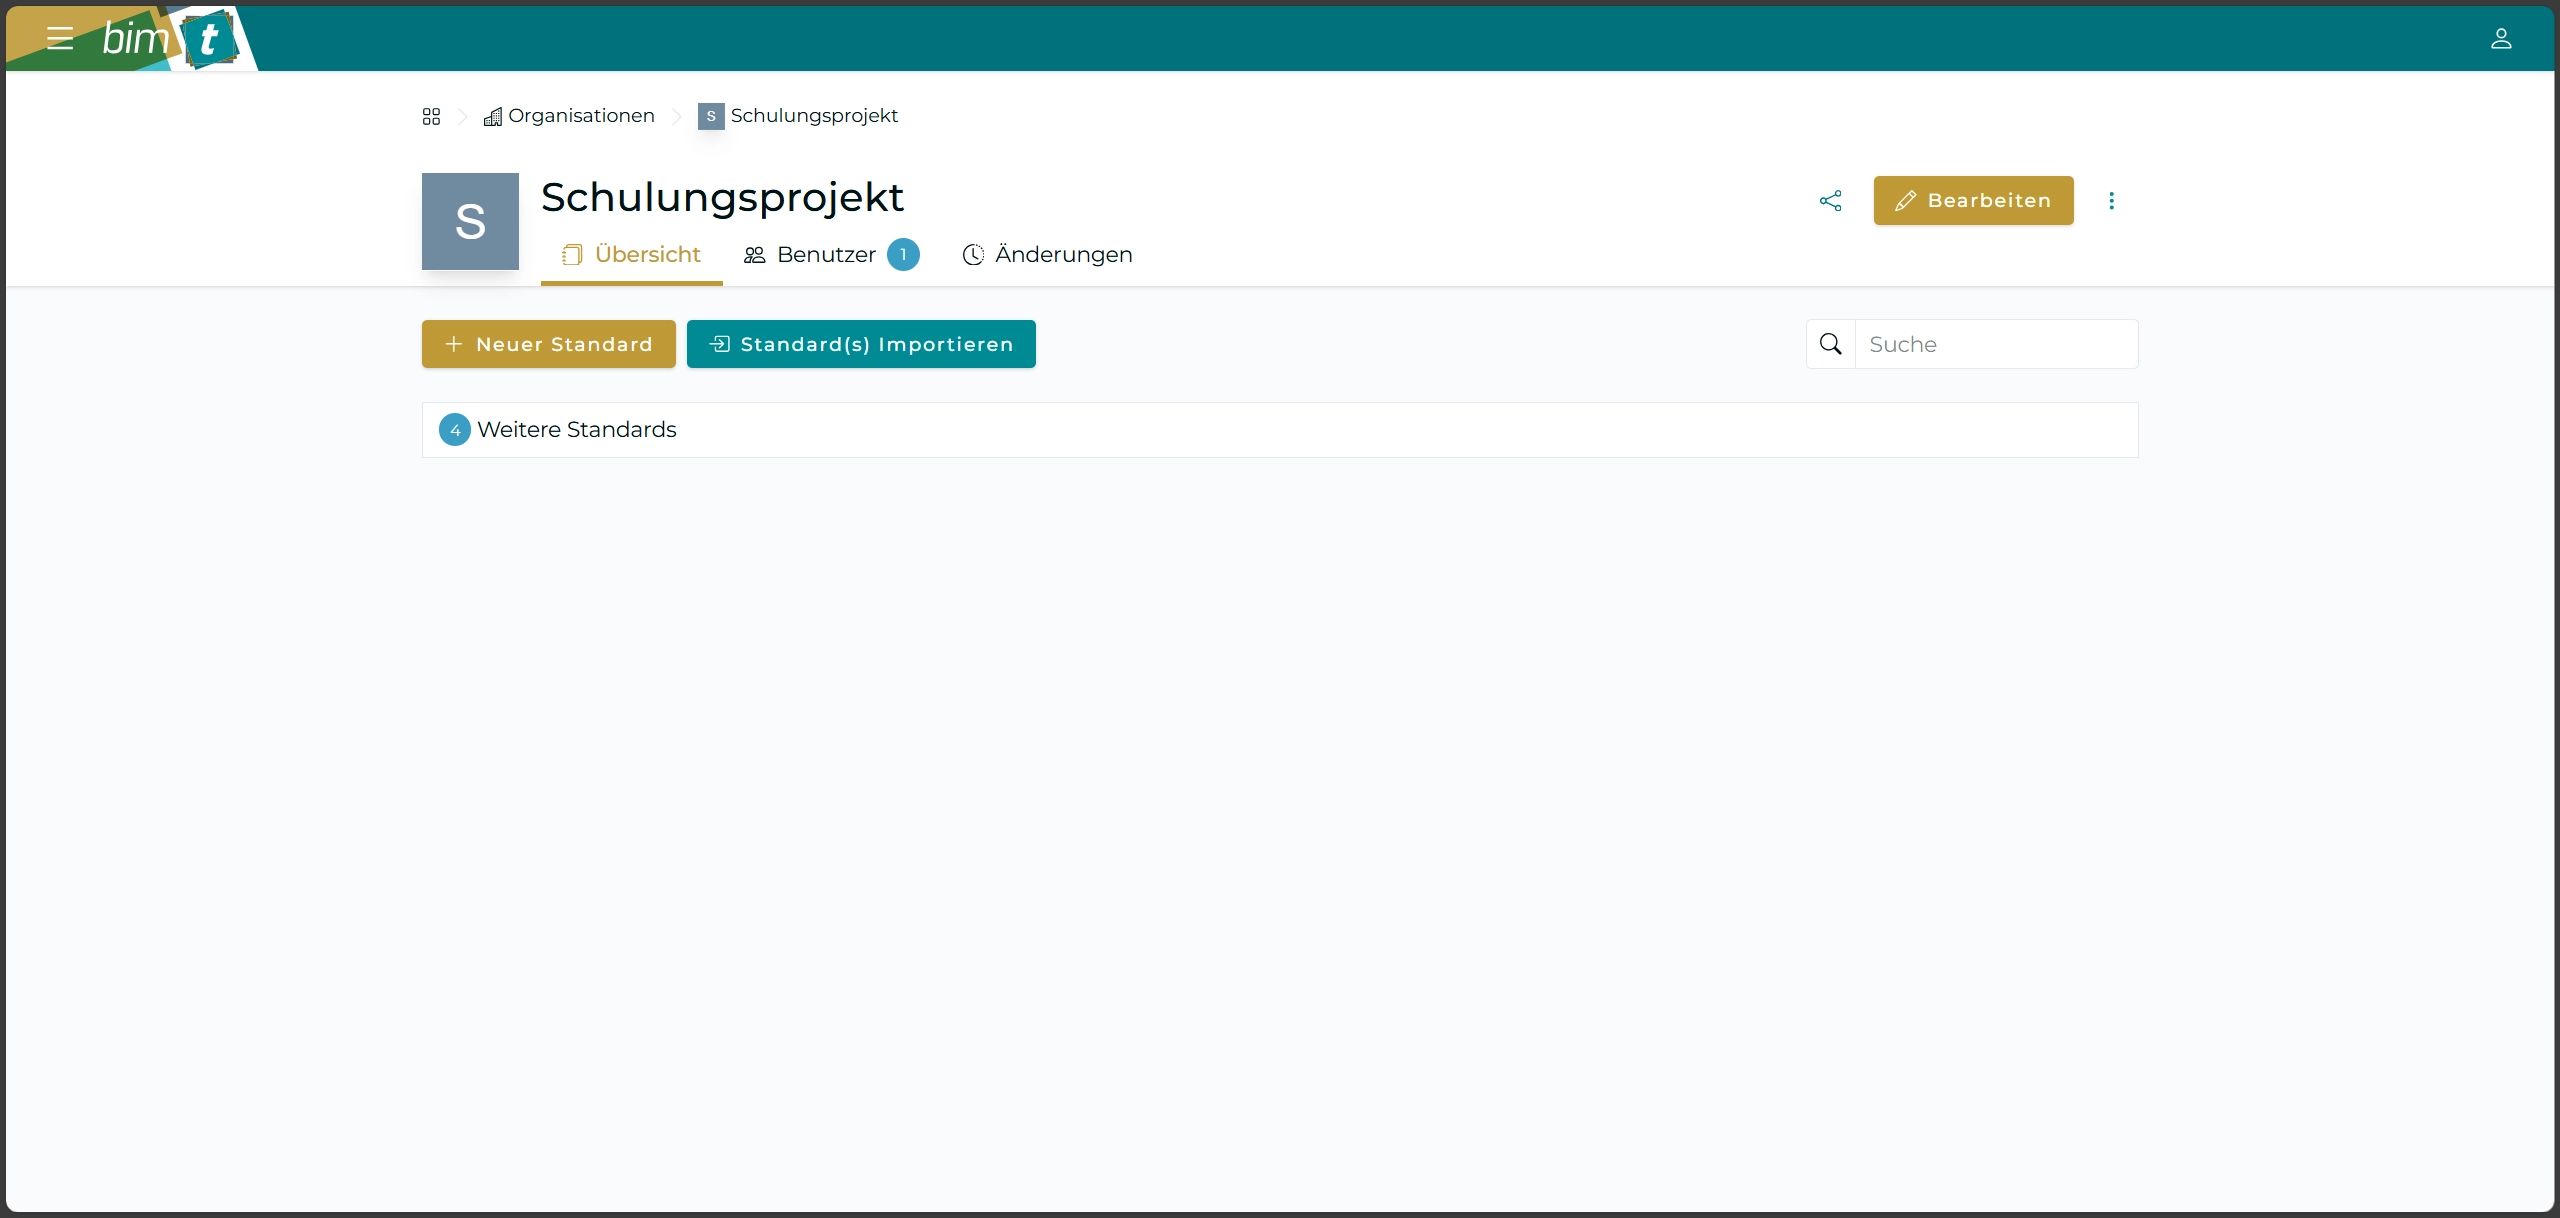This screenshot has width=2560, height=1218.
Task: Open the Benutzer tab
Action: click(812, 255)
